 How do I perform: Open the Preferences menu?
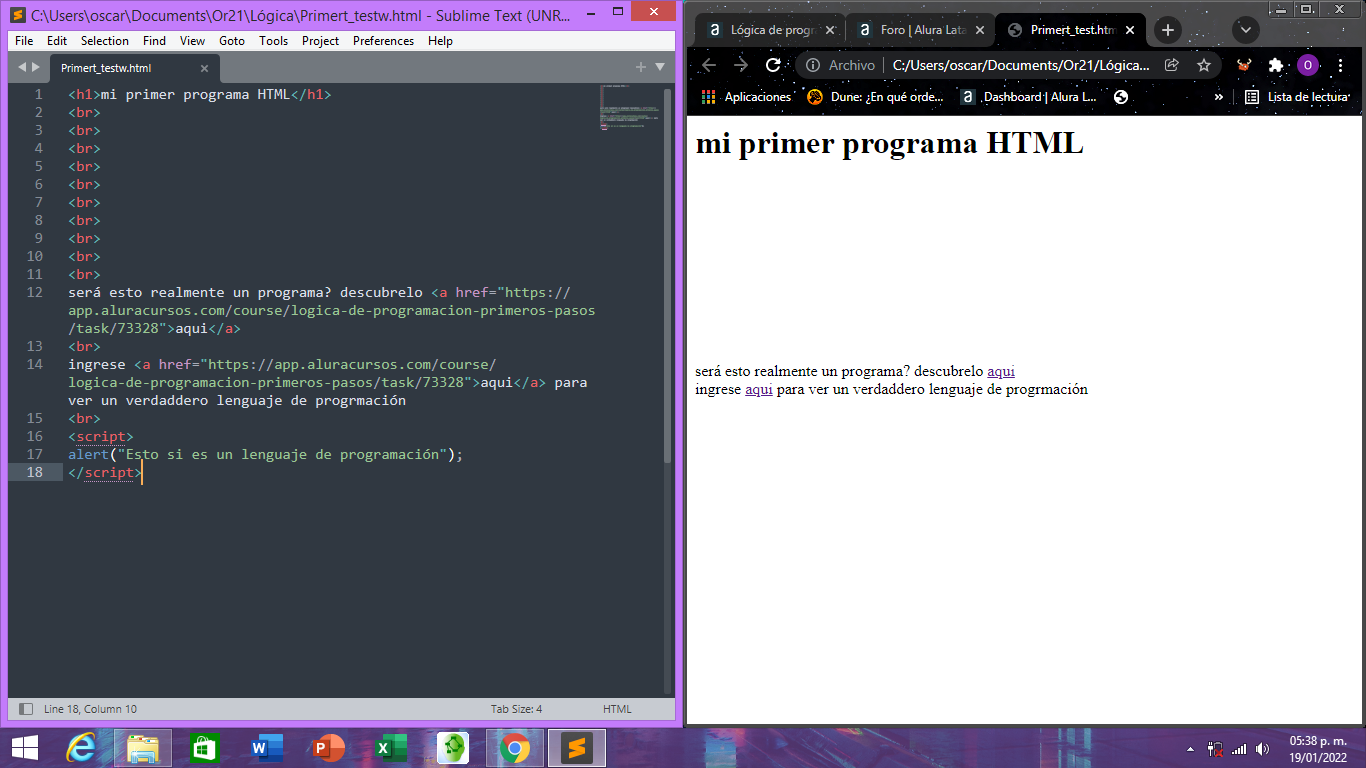(383, 41)
